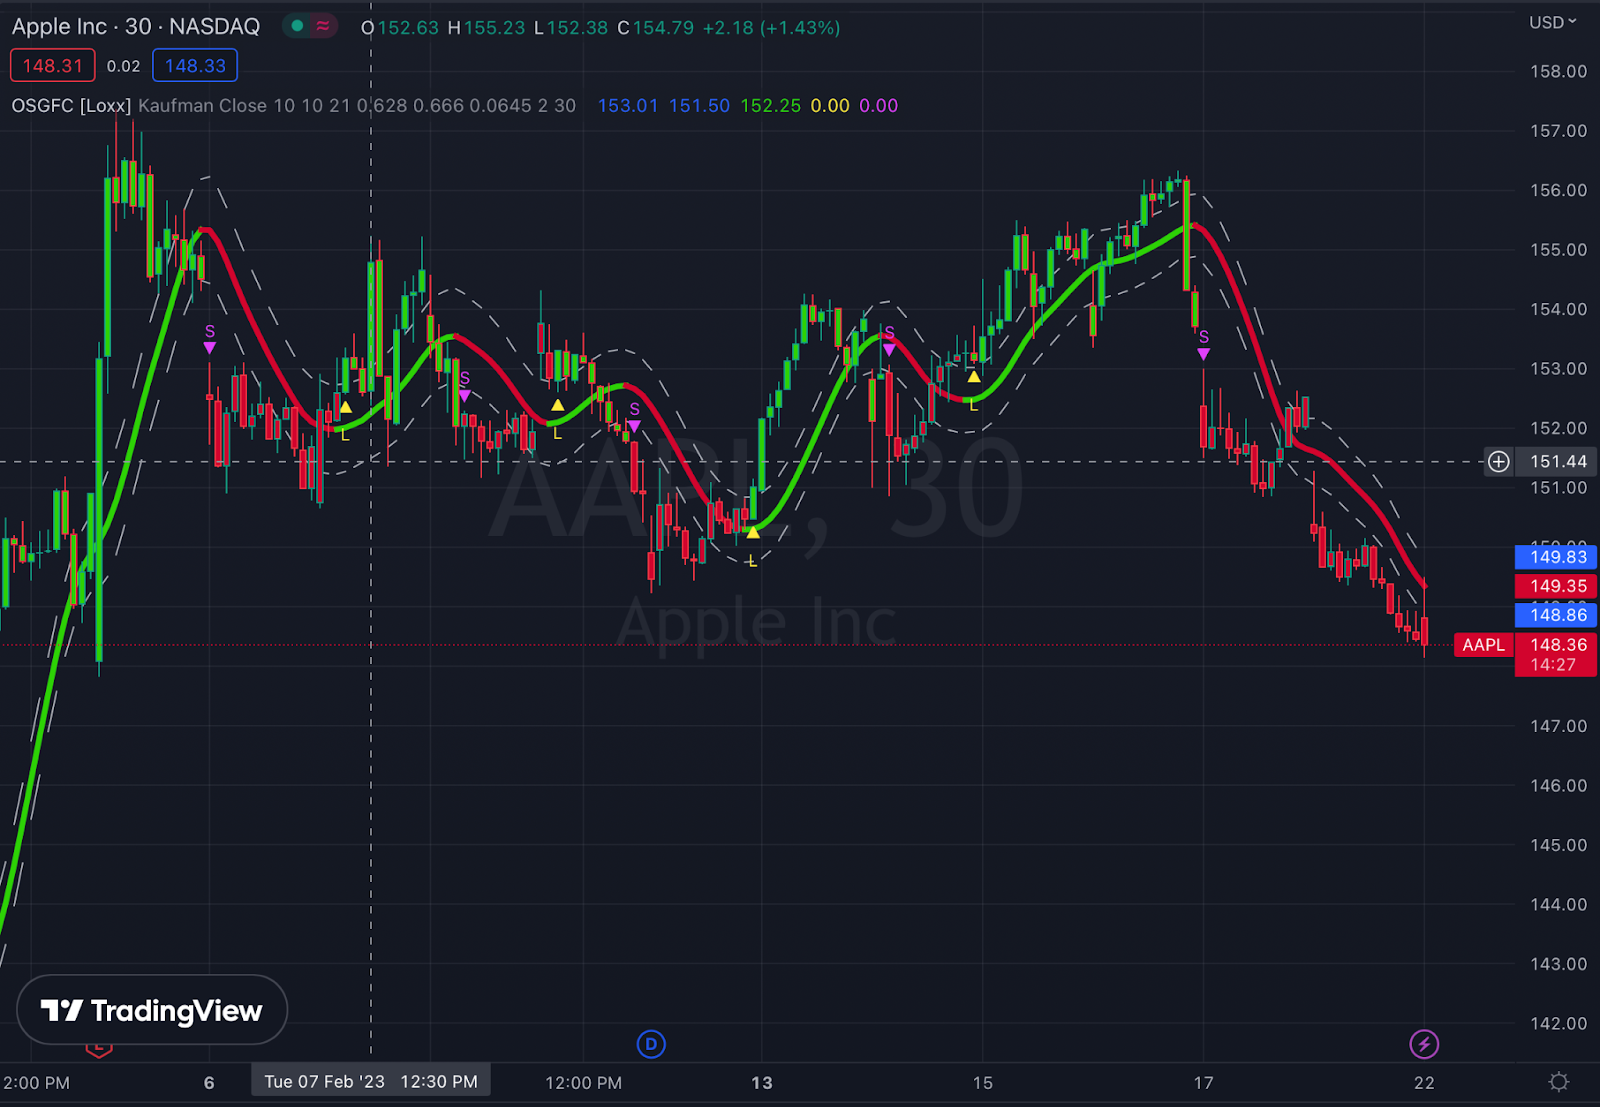Open chart settings via the gear icon
Screen dimensions: 1600x1107
coord(1560,1081)
